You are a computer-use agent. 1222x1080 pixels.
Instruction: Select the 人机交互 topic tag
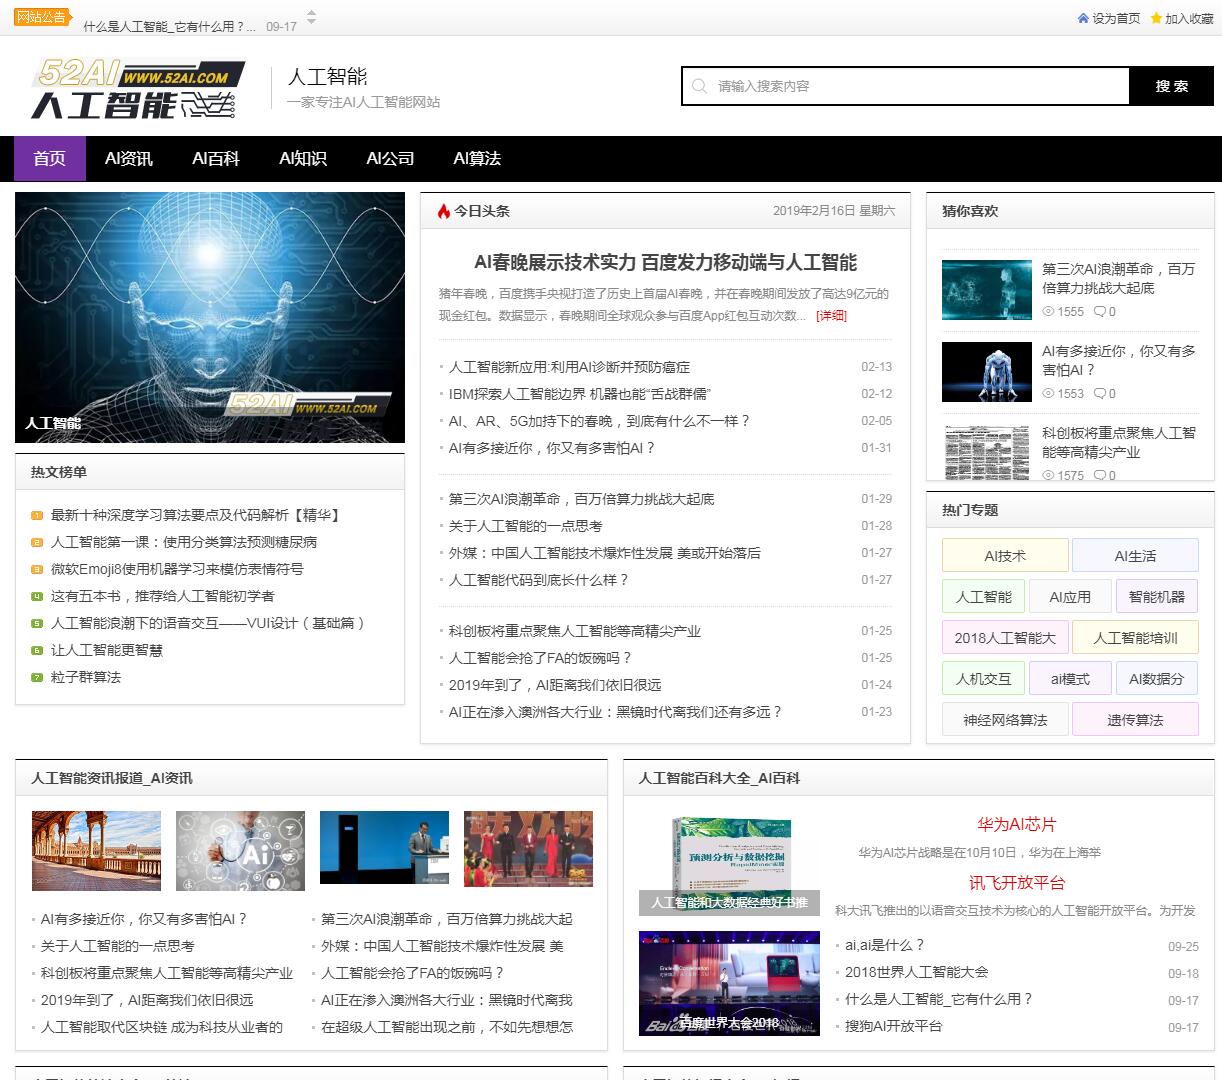(984, 679)
